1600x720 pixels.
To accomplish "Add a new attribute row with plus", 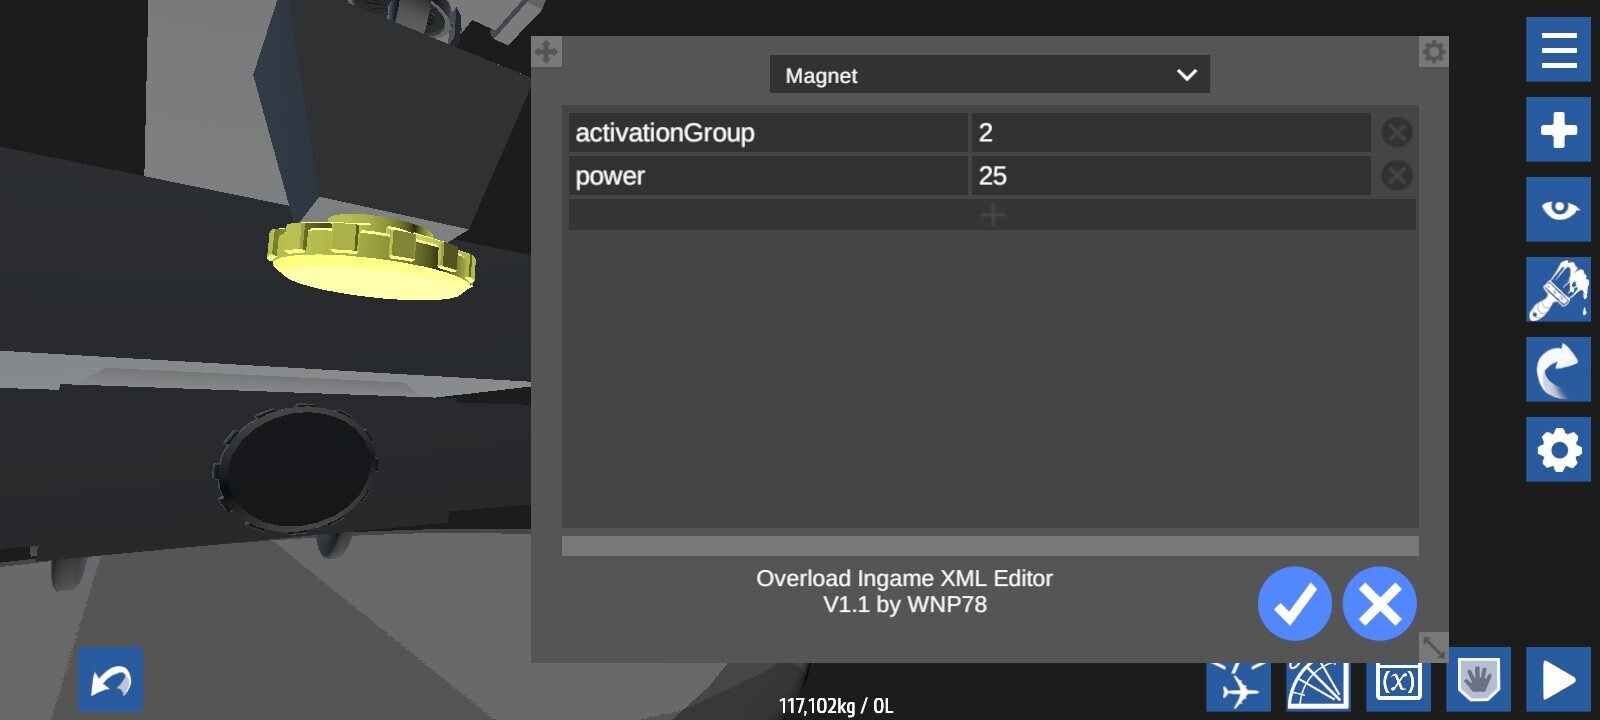I will [x=992, y=215].
